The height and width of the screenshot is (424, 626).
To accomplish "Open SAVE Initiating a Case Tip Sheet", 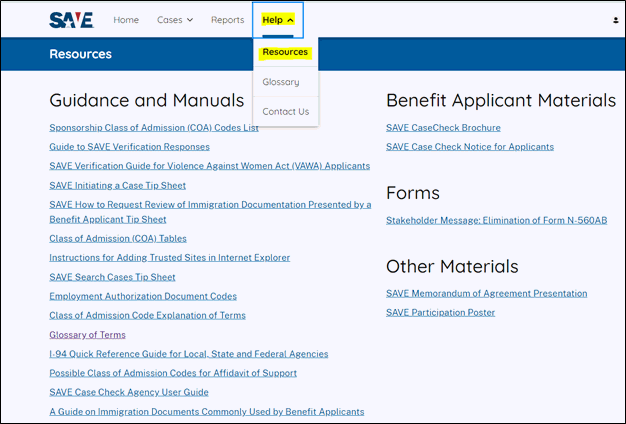I will (x=117, y=186).
